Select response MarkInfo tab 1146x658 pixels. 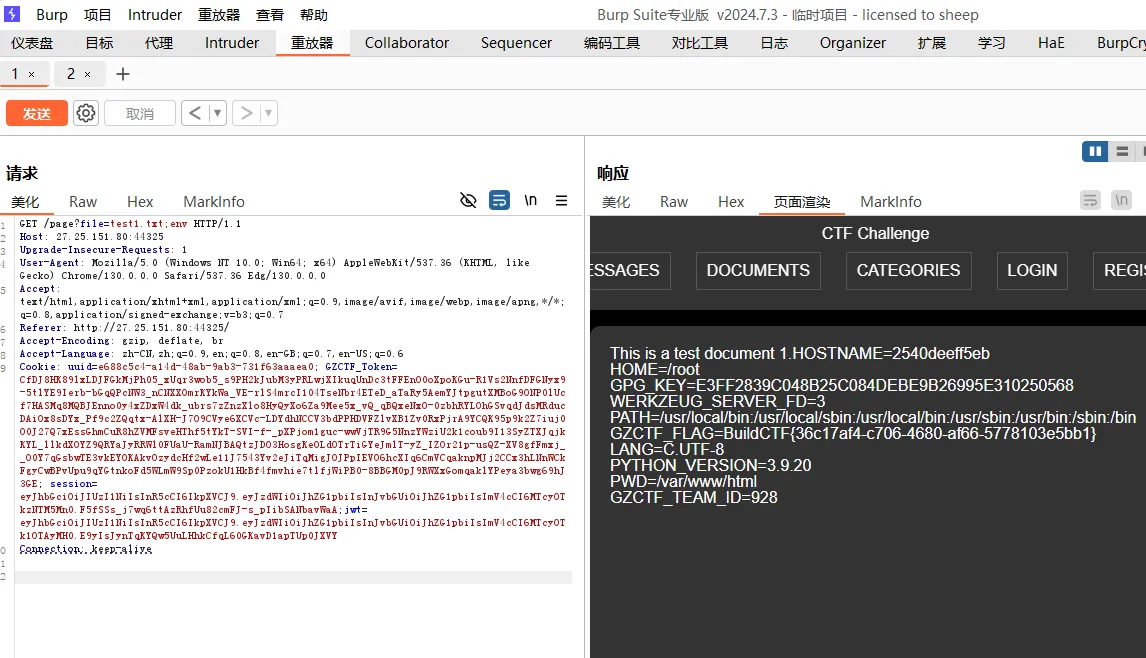[x=891, y=202]
